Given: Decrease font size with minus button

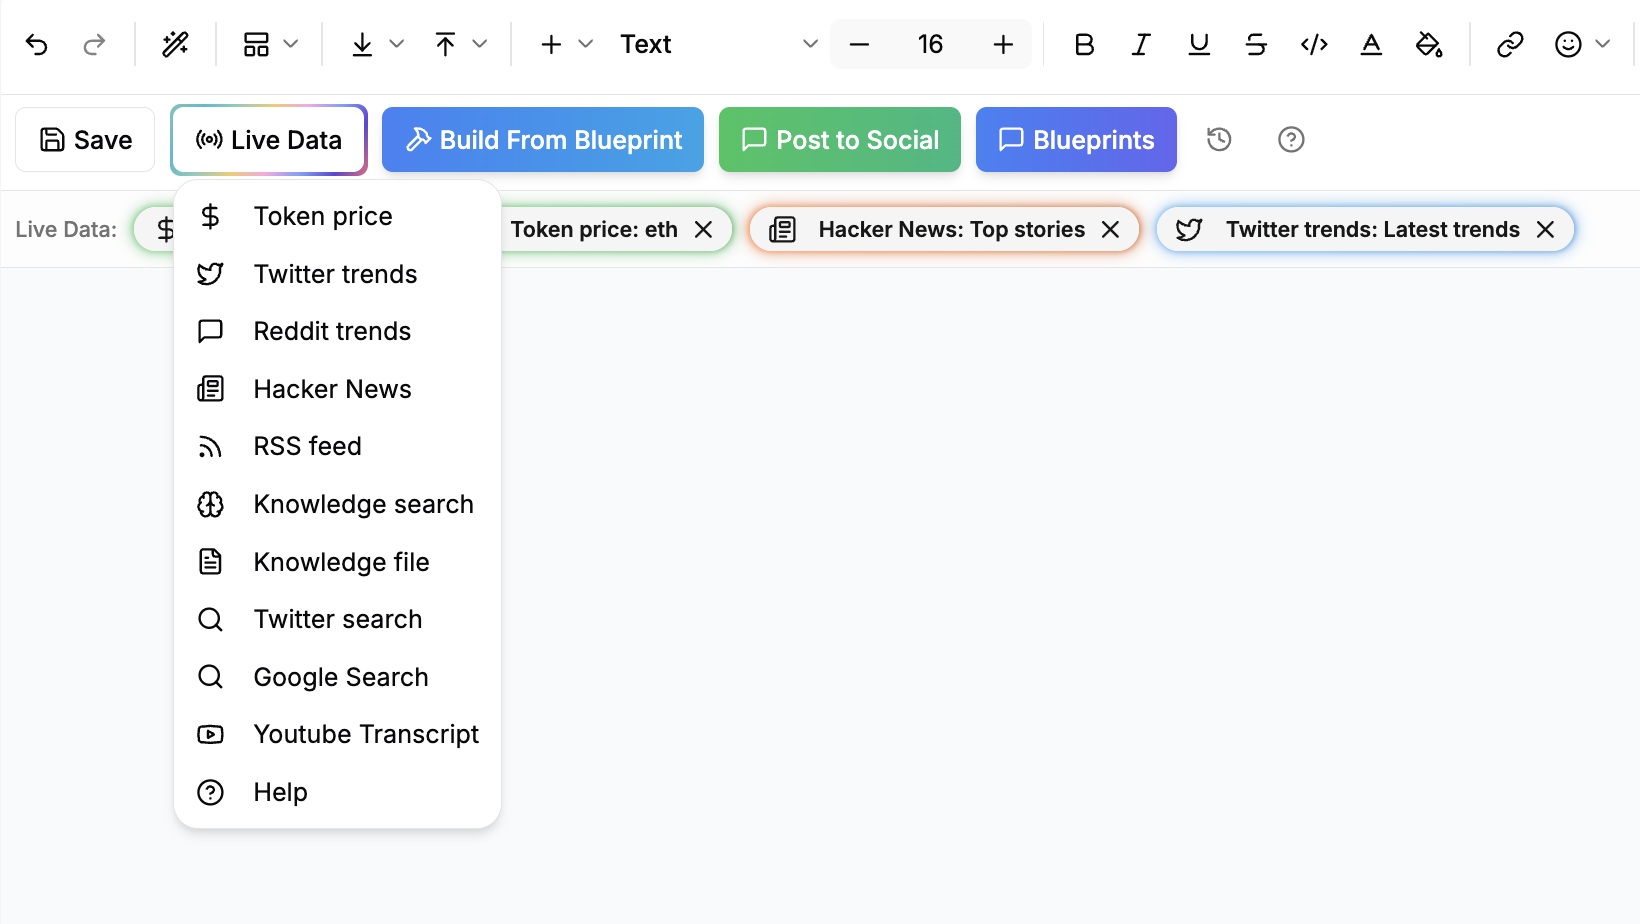Looking at the screenshot, I should click(859, 44).
